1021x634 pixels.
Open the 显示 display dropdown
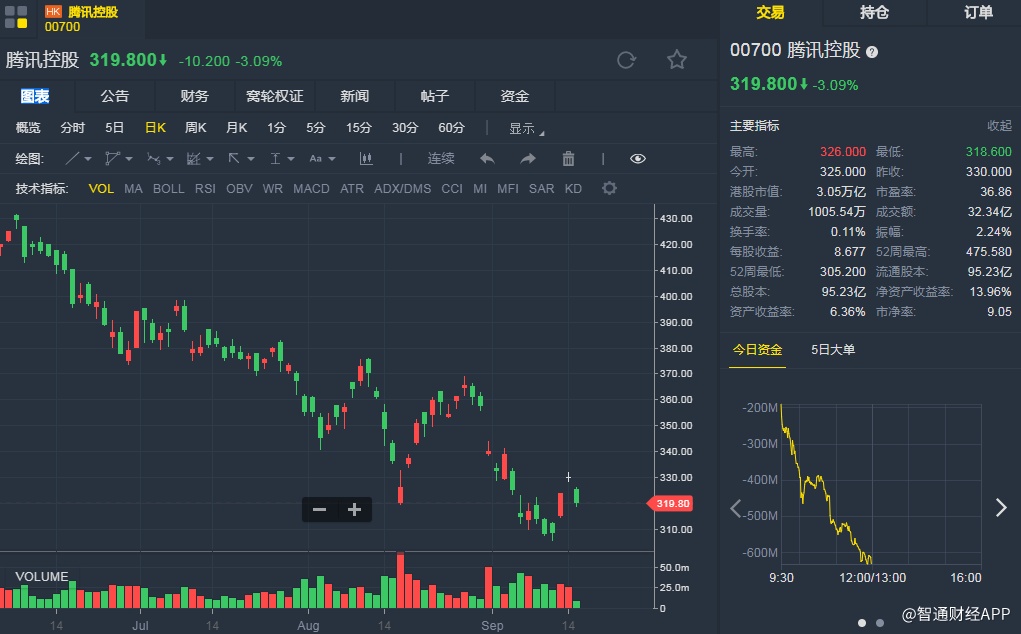(526, 128)
